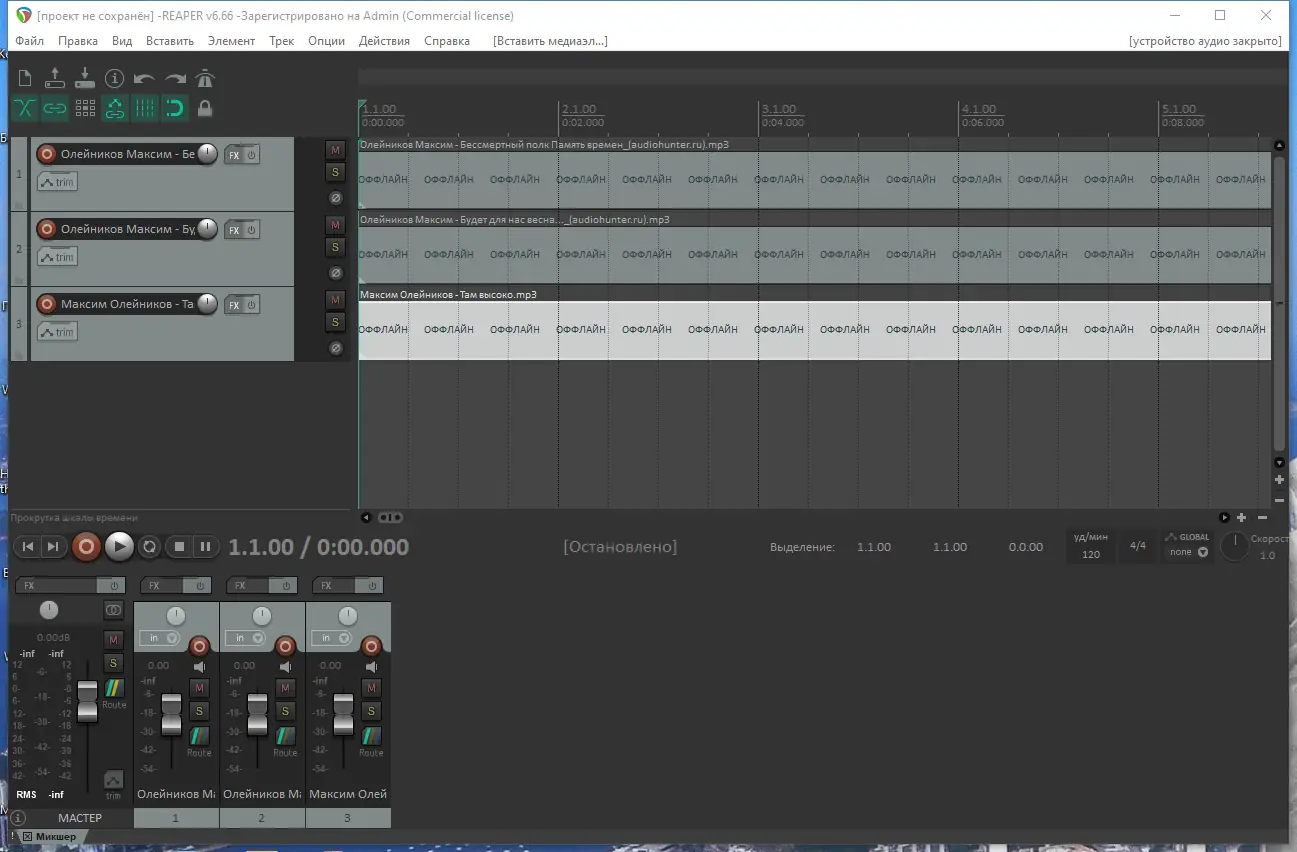The width and height of the screenshot is (1297, 852).
Task: Open input dropdown on mixer channel 1
Action: pyautogui.click(x=160, y=638)
